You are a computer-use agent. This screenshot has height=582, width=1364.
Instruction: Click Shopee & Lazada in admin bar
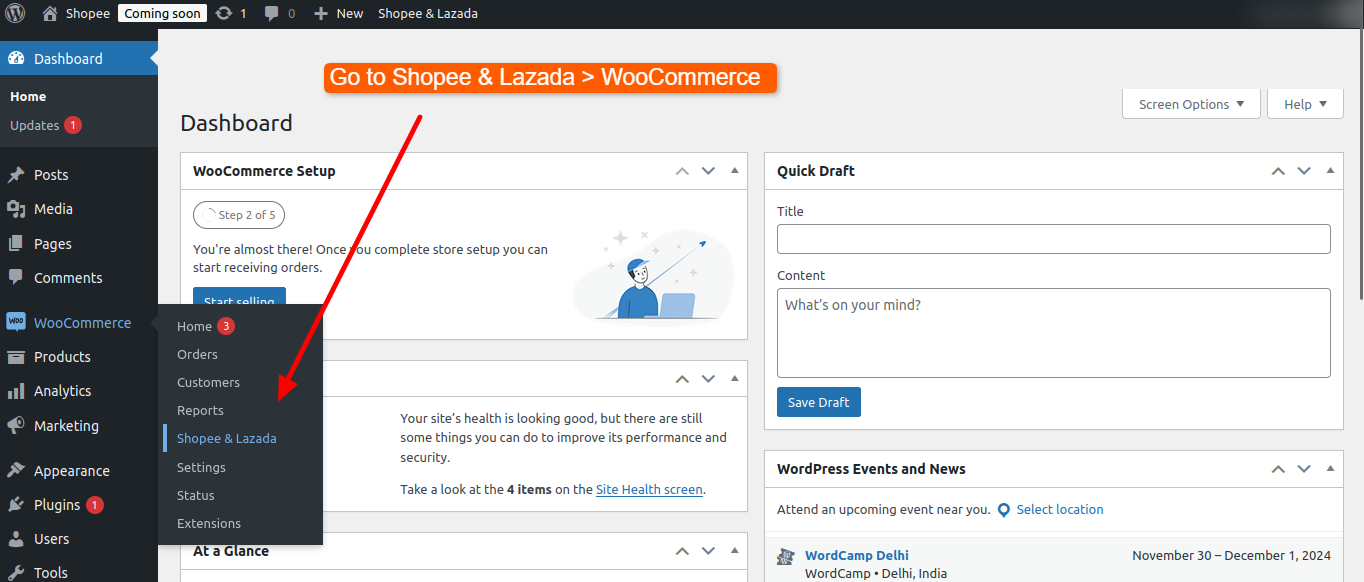coord(428,14)
